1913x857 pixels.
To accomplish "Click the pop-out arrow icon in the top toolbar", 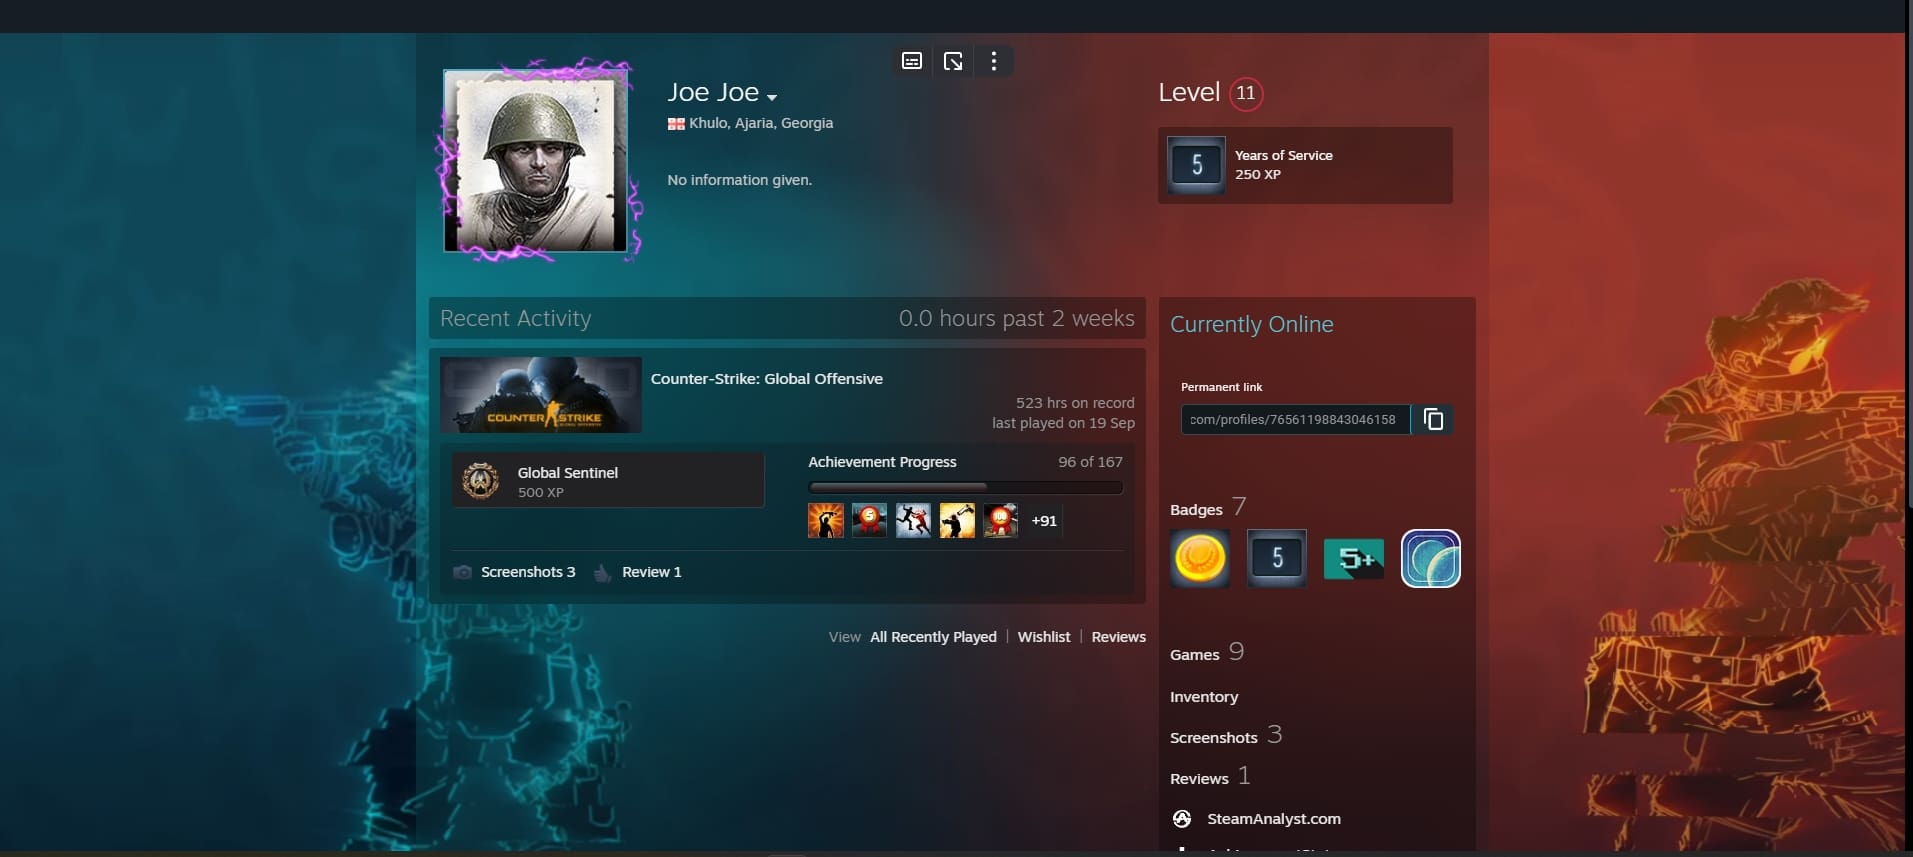I will [953, 61].
